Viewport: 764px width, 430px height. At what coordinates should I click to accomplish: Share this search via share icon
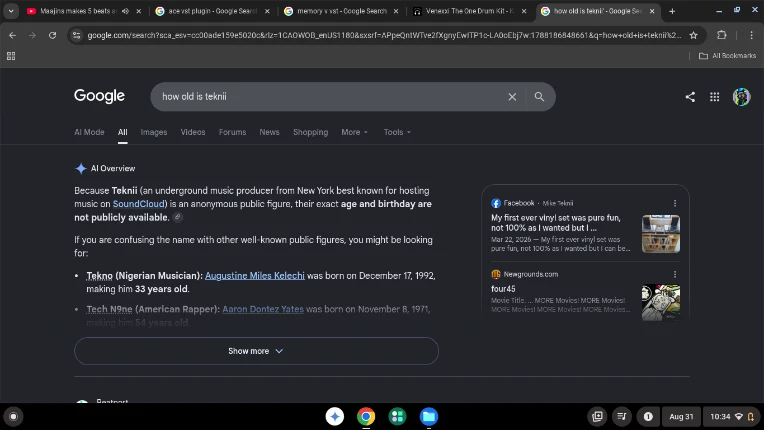coord(690,97)
